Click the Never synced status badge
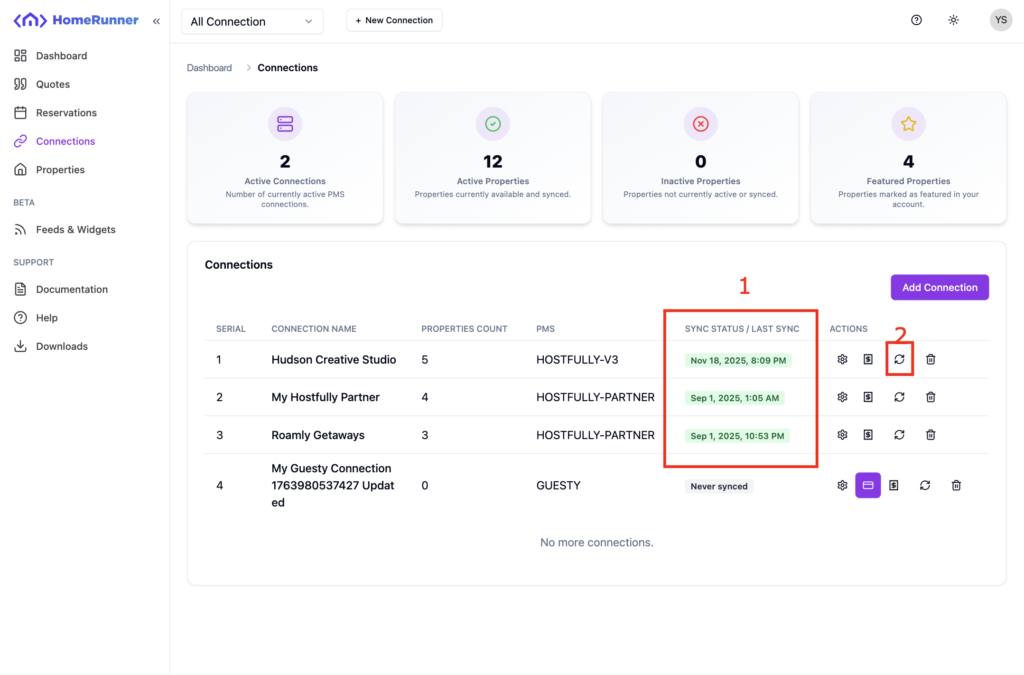This screenshot has height=675, width=1024. [719, 486]
